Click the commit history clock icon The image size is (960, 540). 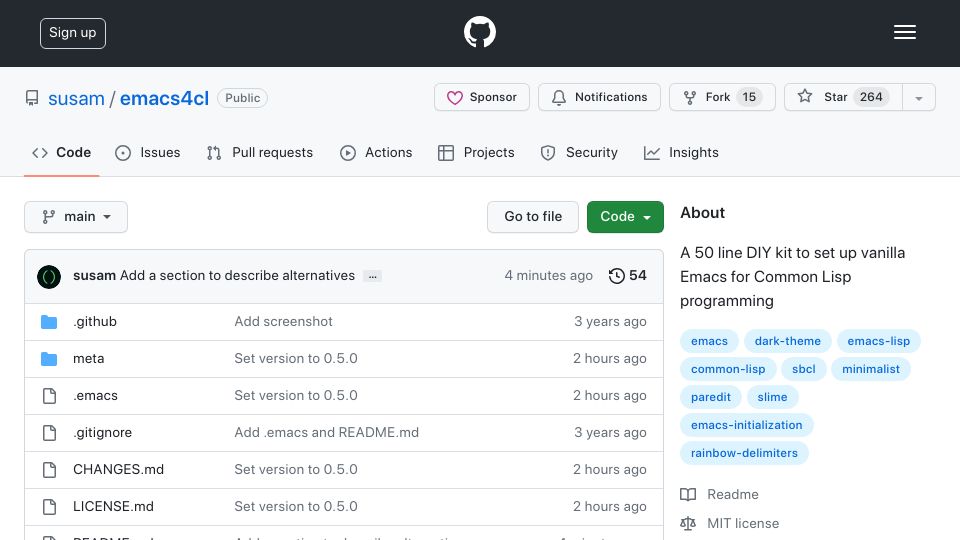tap(617, 276)
